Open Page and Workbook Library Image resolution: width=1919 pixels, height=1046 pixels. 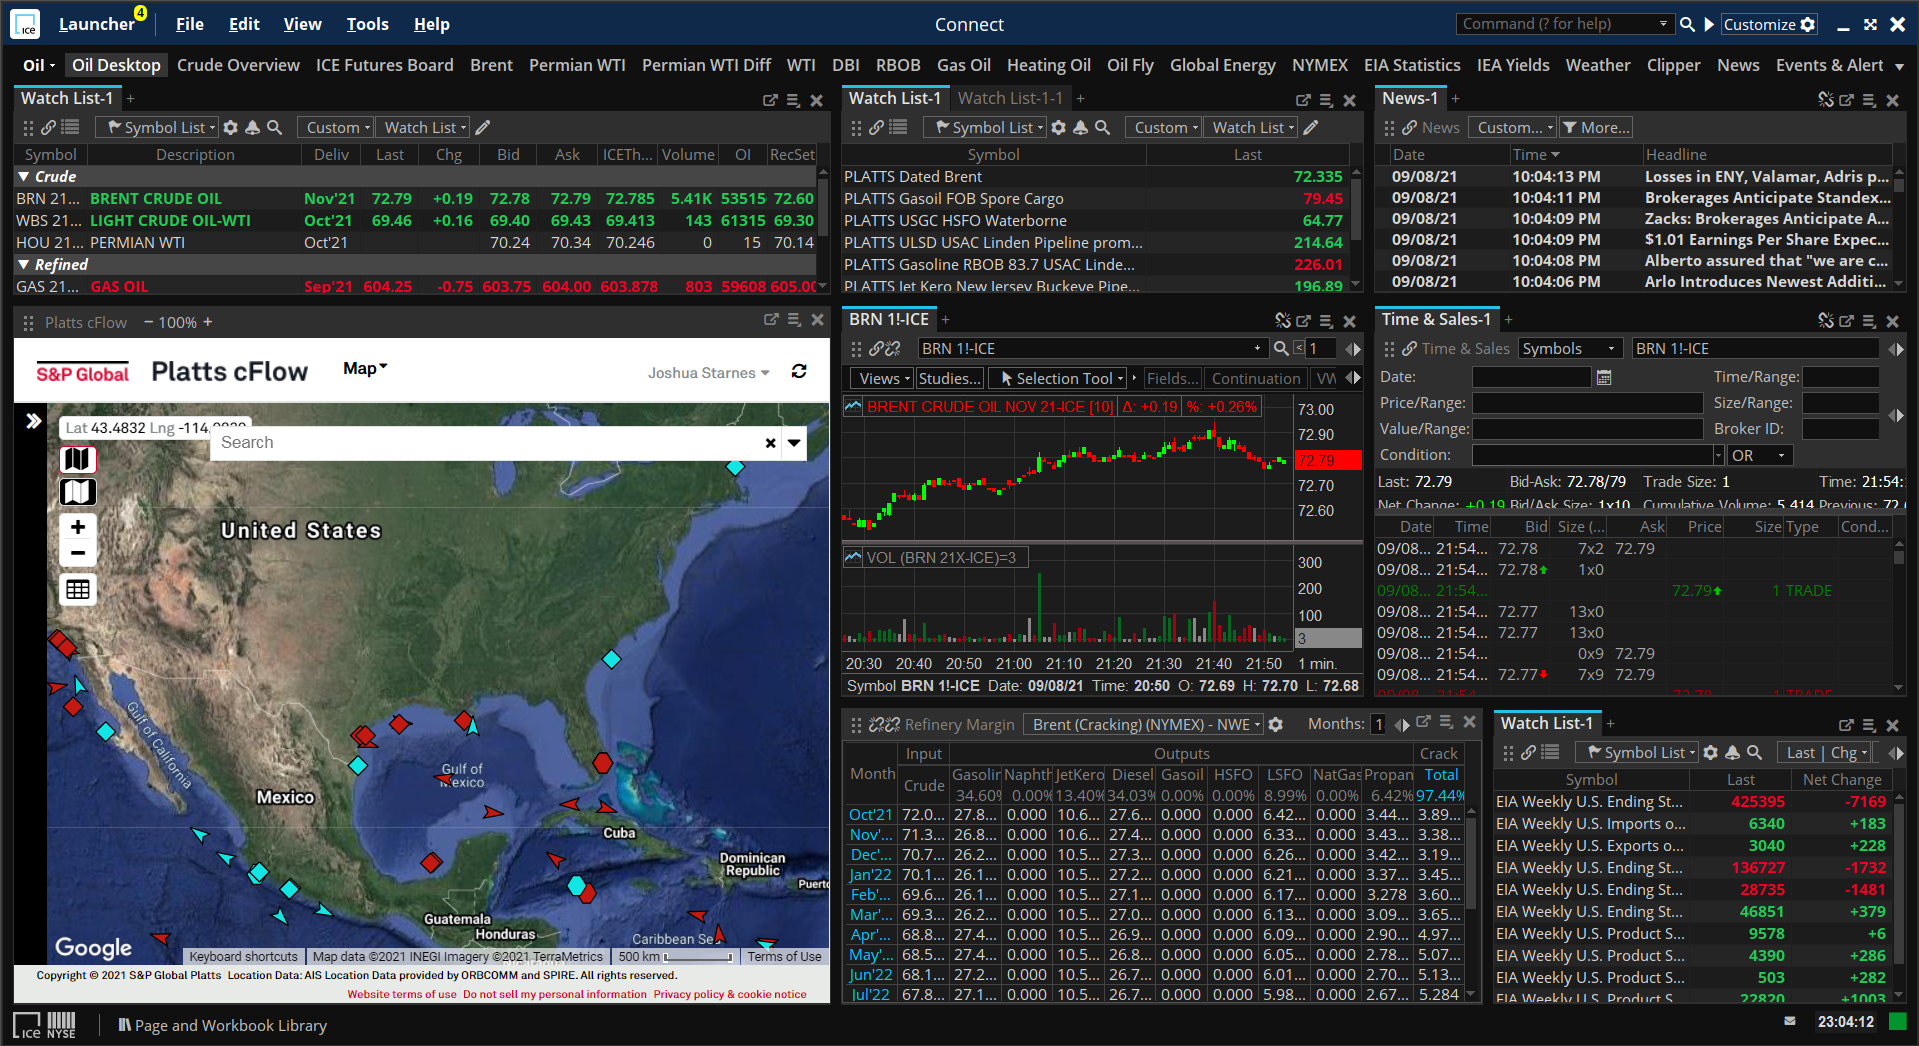pyautogui.click(x=222, y=1025)
